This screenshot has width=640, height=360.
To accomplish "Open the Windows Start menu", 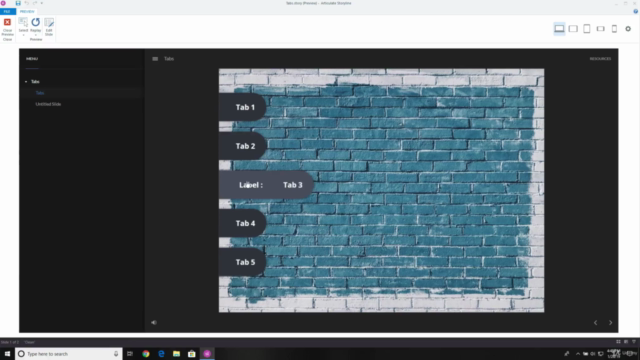I will [x=7, y=354].
